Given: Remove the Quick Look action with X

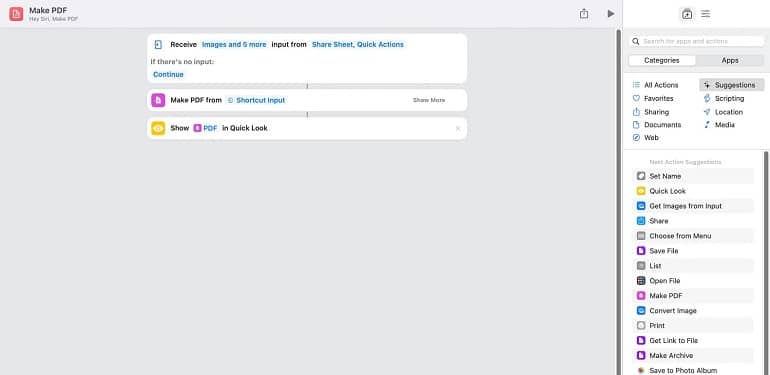Looking at the screenshot, I should click(458, 129).
